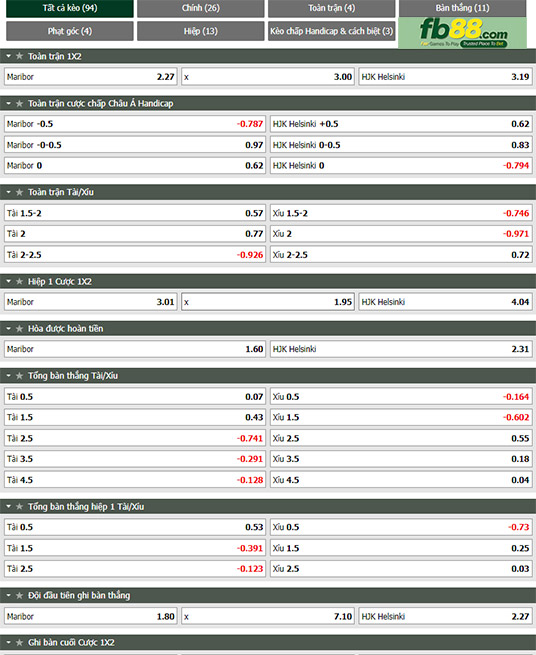This screenshot has width=536, height=655.
Task: Collapse the Toàn trận Tài/Xỉu section arrow
Action: tap(8, 192)
